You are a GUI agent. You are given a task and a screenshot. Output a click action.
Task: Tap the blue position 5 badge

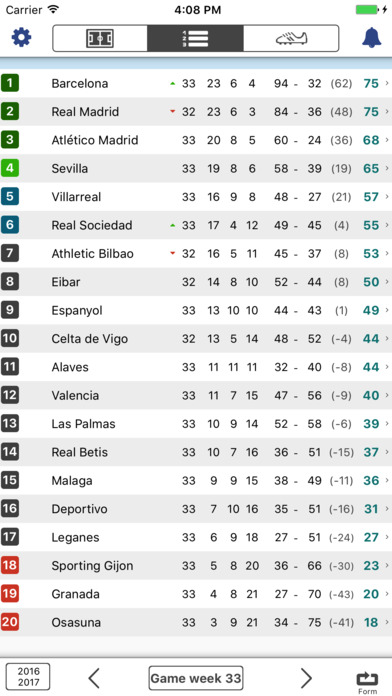click(x=10, y=197)
